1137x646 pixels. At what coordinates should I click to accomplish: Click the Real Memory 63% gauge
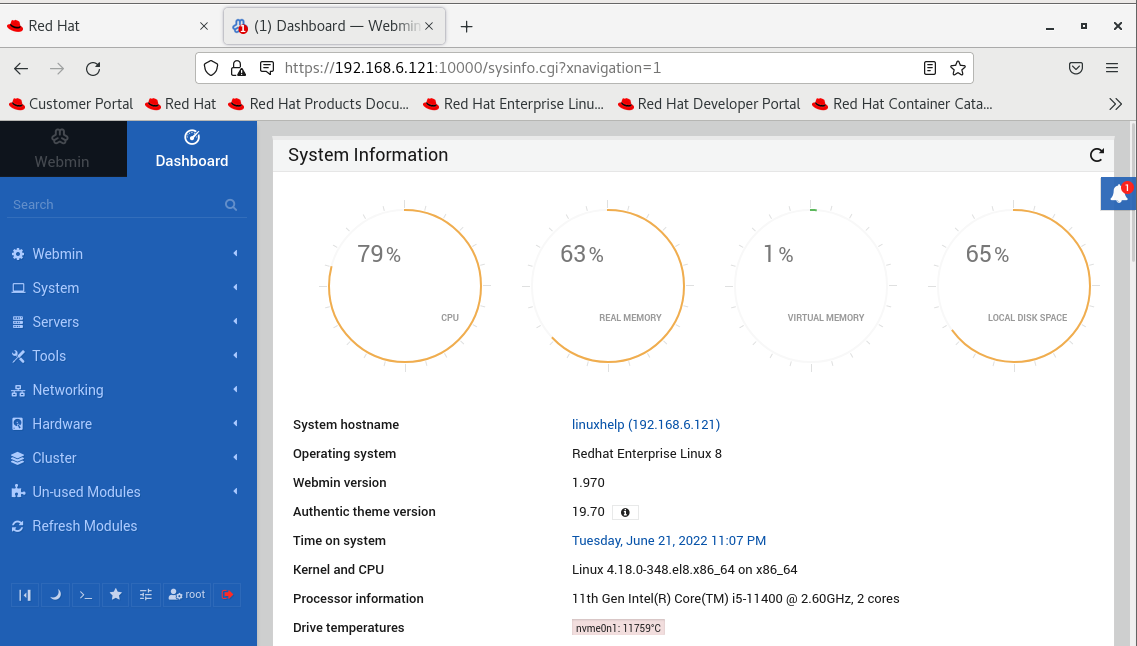608,286
